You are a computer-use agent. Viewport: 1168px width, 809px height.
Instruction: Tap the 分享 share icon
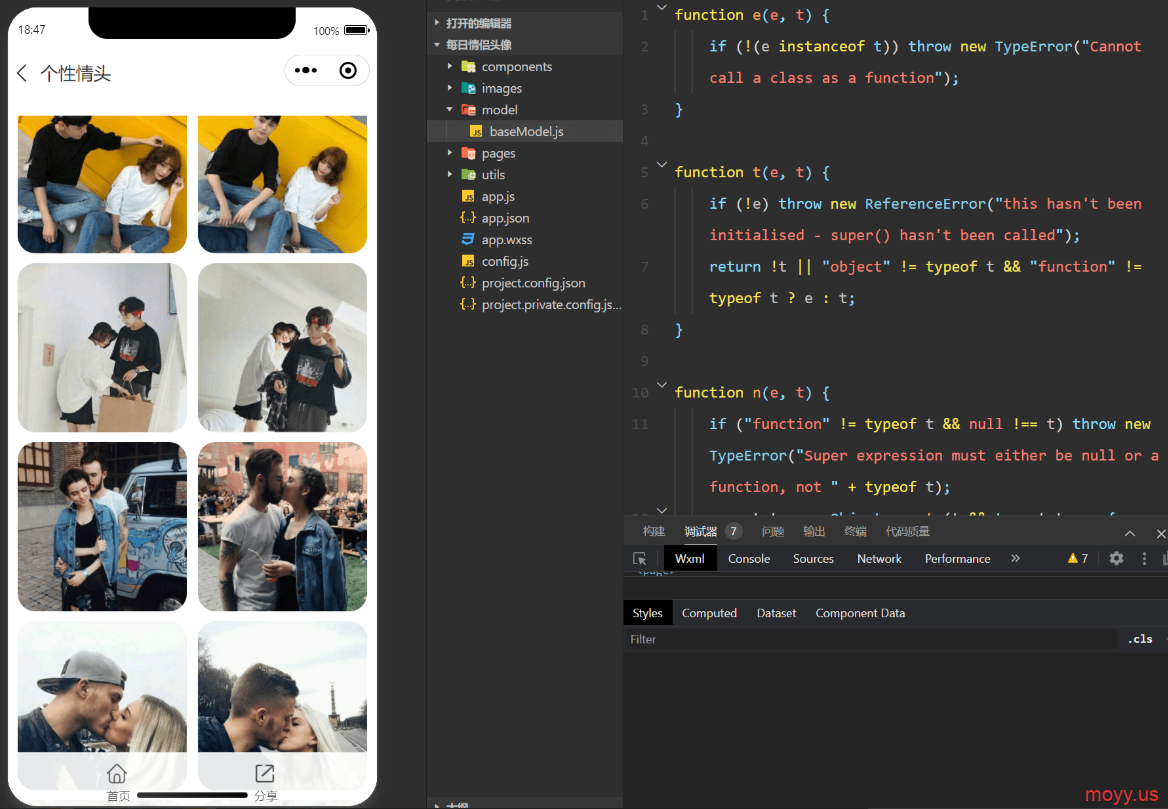(264, 773)
